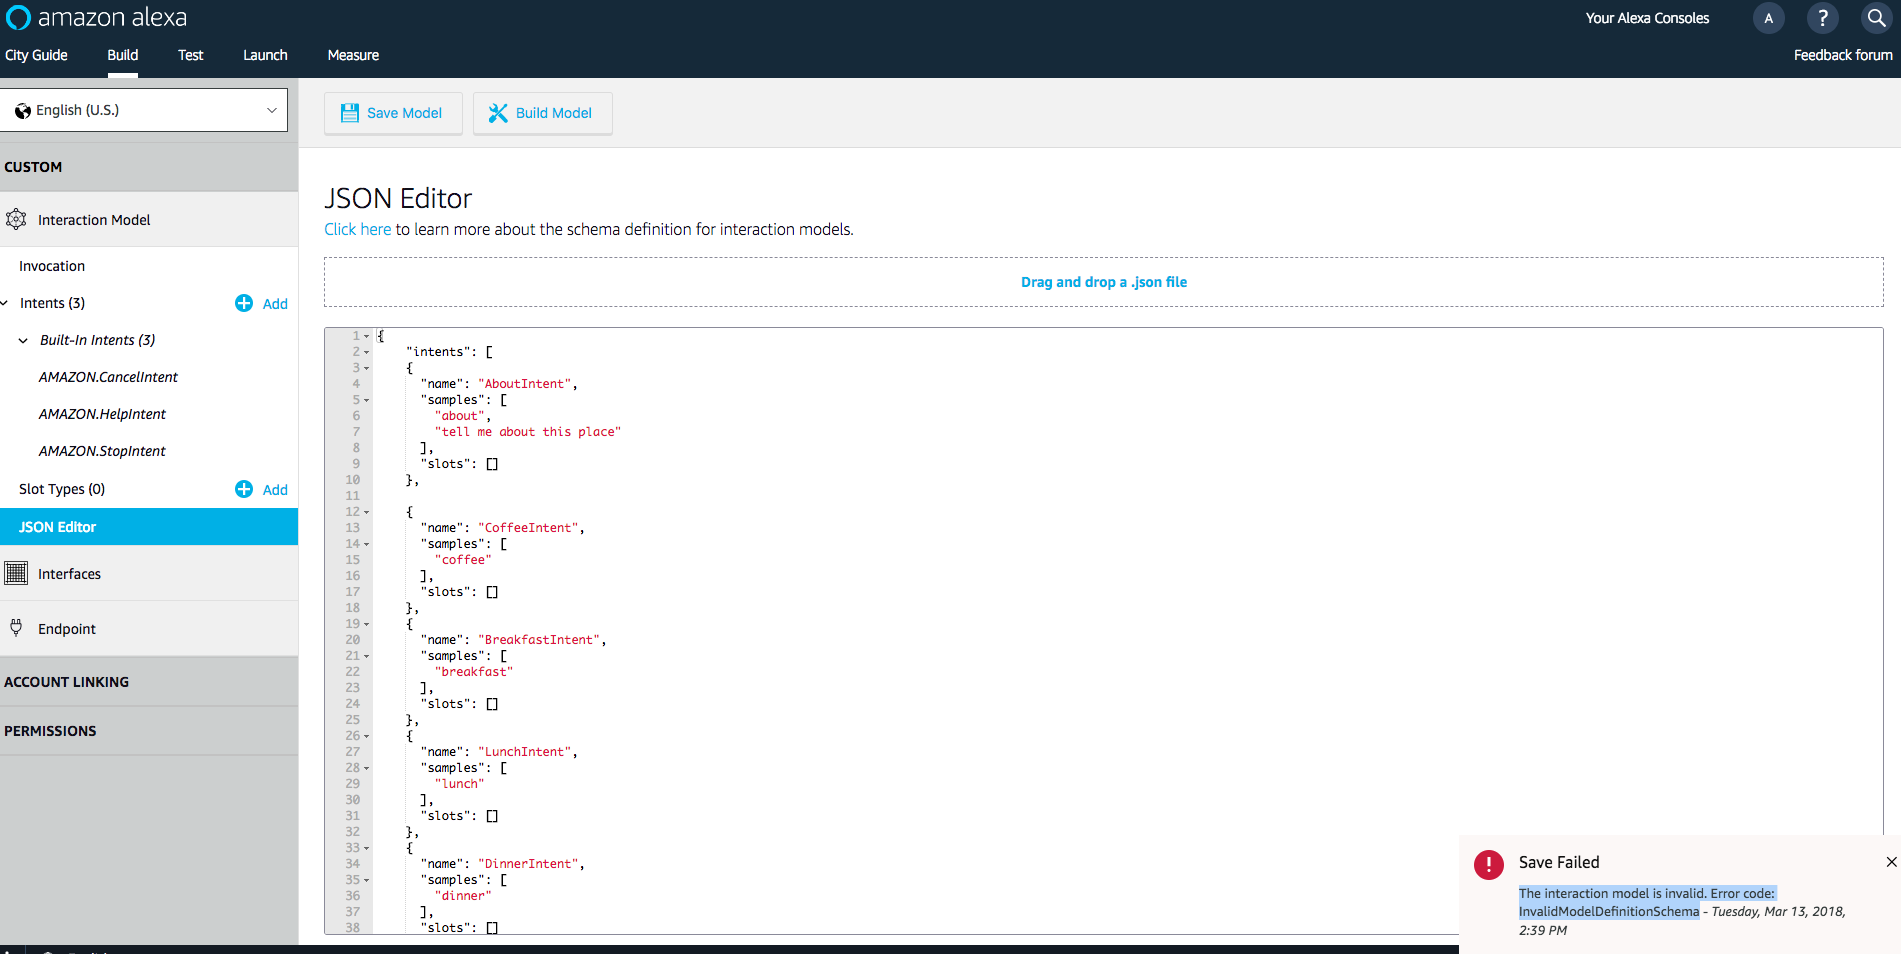Fold the AboutIntent samples at line 5
The image size is (1901, 954).
367,400
